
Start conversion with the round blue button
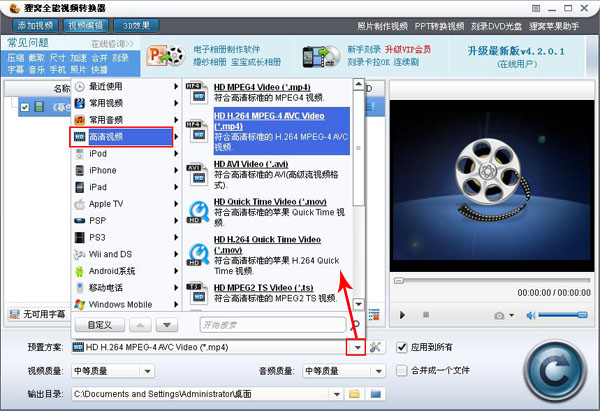pyautogui.click(x=555, y=371)
